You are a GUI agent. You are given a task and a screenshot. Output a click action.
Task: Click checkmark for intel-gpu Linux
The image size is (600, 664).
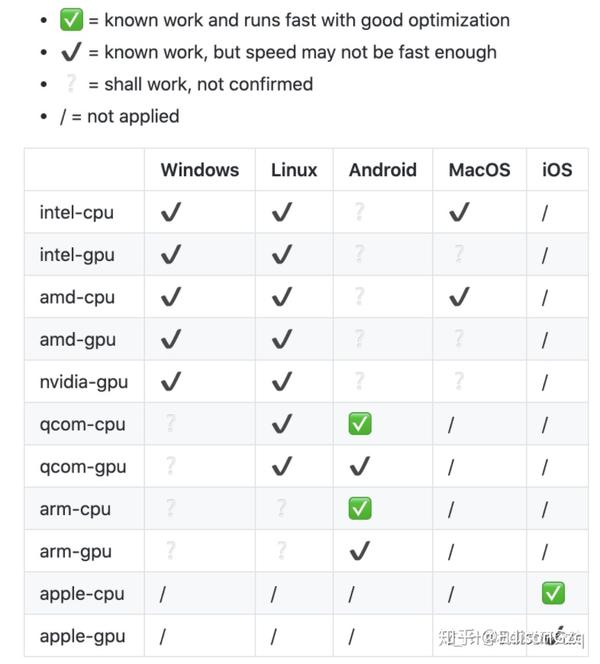click(x=282, y=254)
